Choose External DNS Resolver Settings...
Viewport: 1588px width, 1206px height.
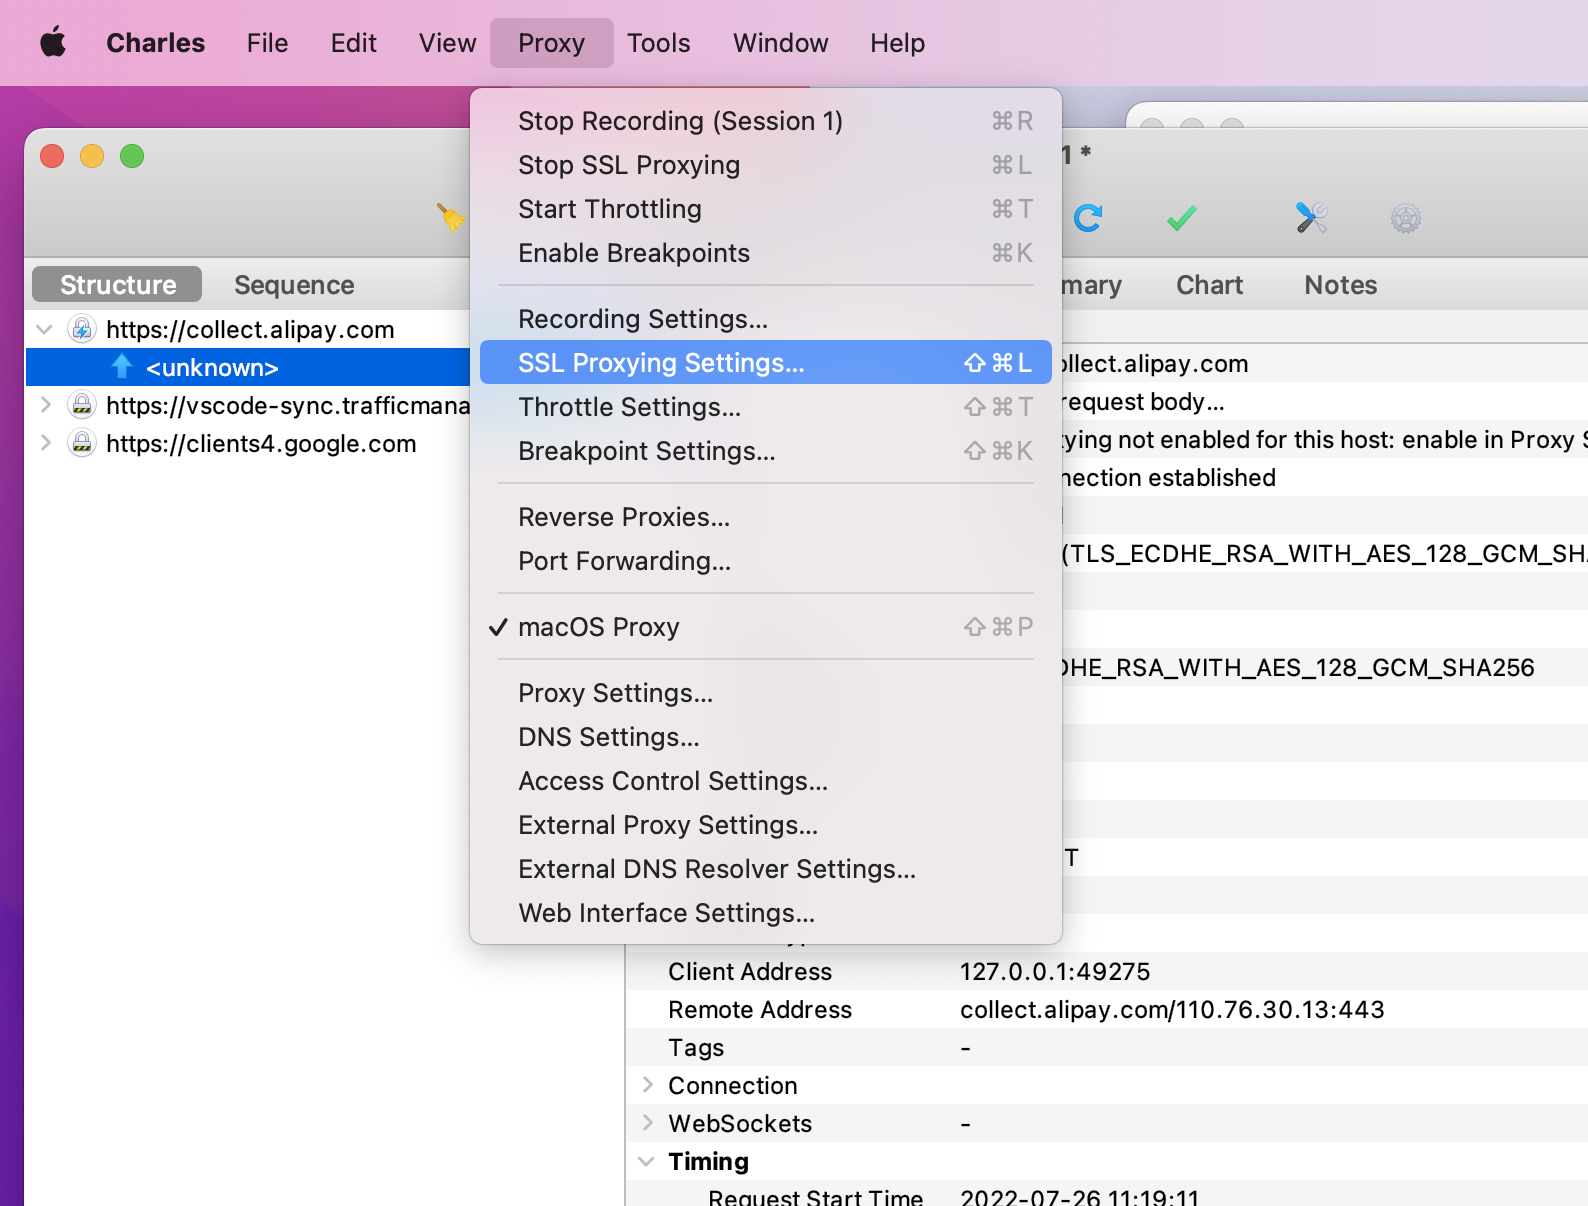point(766,869)
